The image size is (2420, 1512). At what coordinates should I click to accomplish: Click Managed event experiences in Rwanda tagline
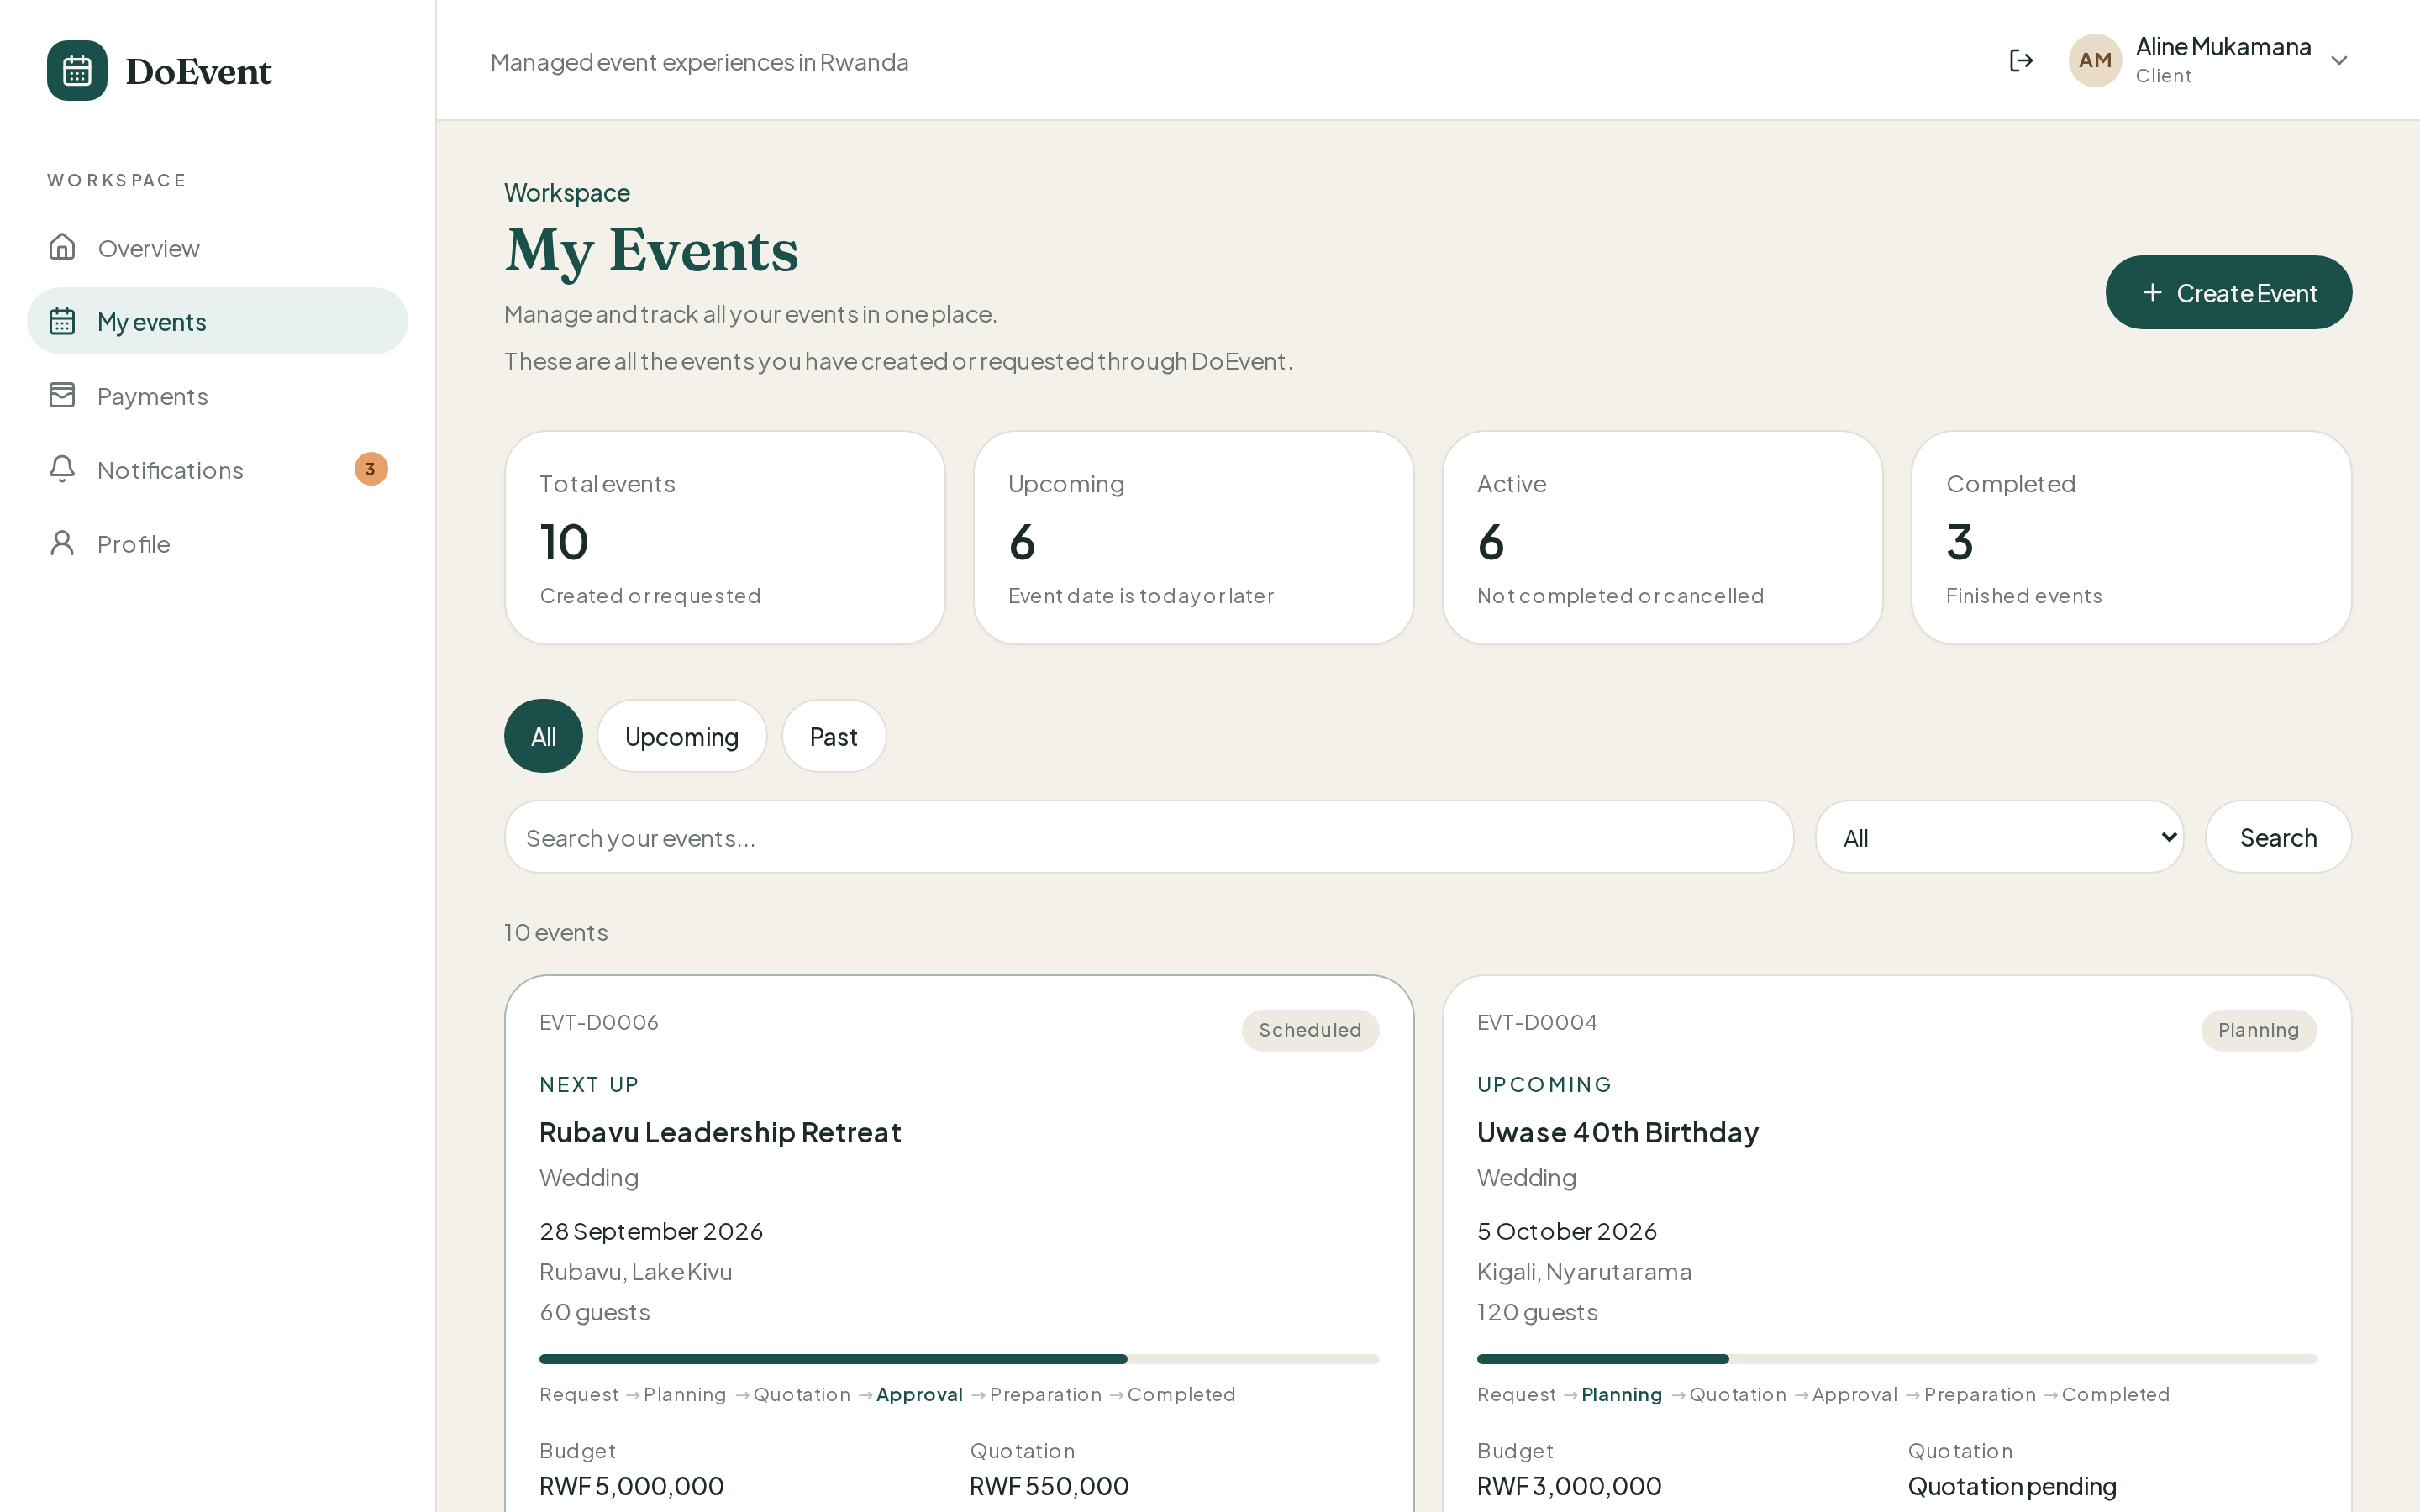699,62
